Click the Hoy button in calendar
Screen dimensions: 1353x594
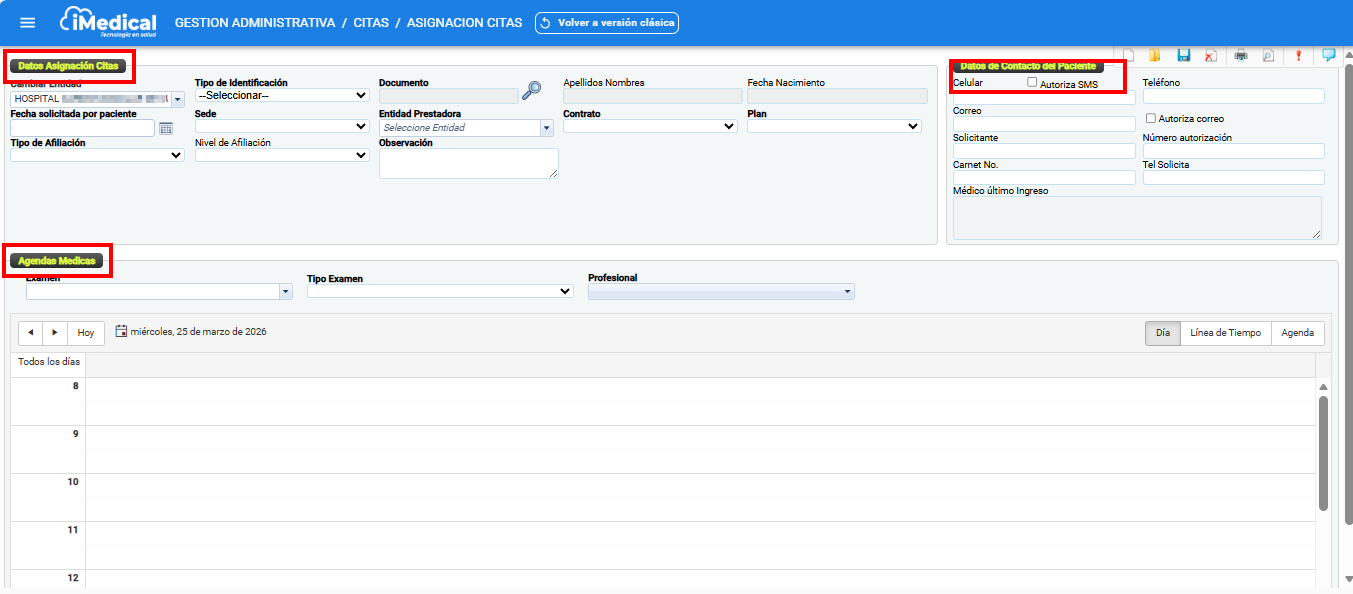tap(86, 333)
